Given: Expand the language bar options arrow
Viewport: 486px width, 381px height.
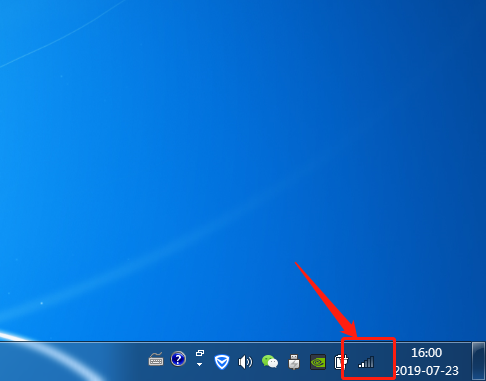Looking at the screenshot, I should click(x=199, y=364).
